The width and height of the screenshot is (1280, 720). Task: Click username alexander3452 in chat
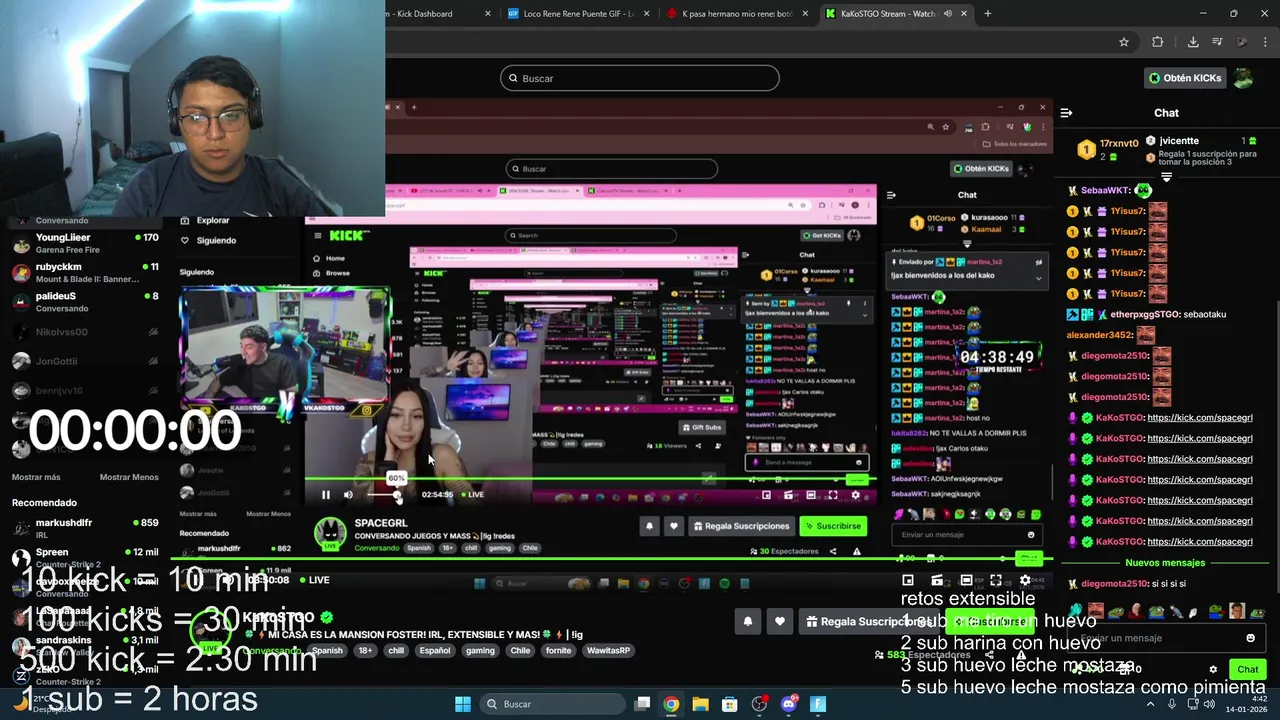[x=1100, y=335]
